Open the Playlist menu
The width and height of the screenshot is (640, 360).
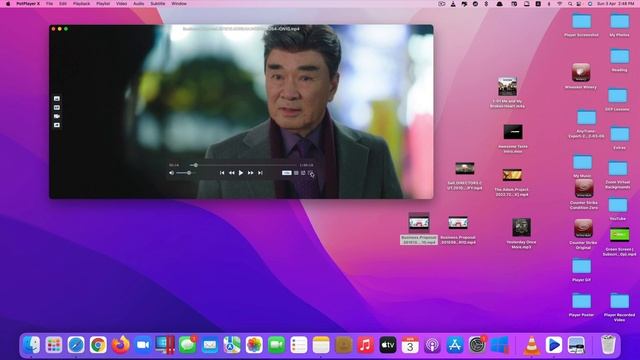[x=103, y=4]
